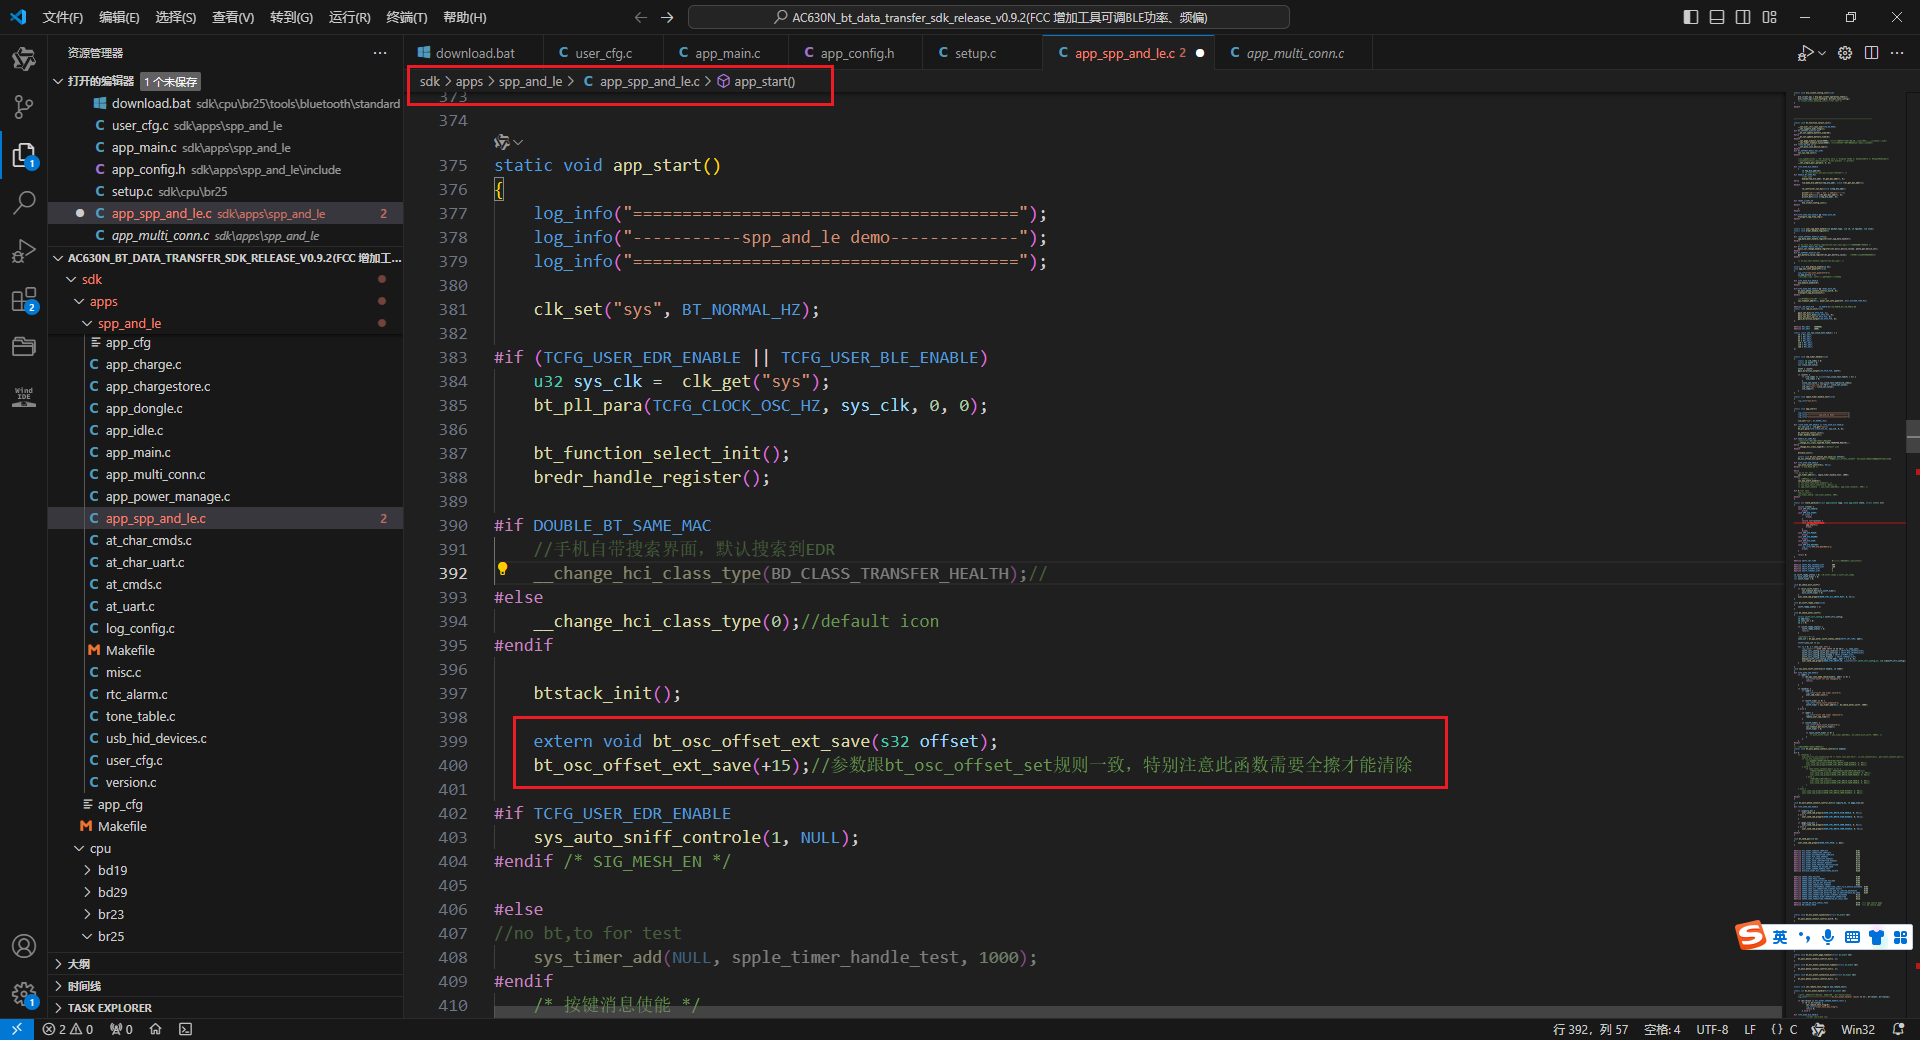This screenshot has height=1040, width=1920.
Task: Click the remote window status bar icon
Action: tap(16, 1029)
